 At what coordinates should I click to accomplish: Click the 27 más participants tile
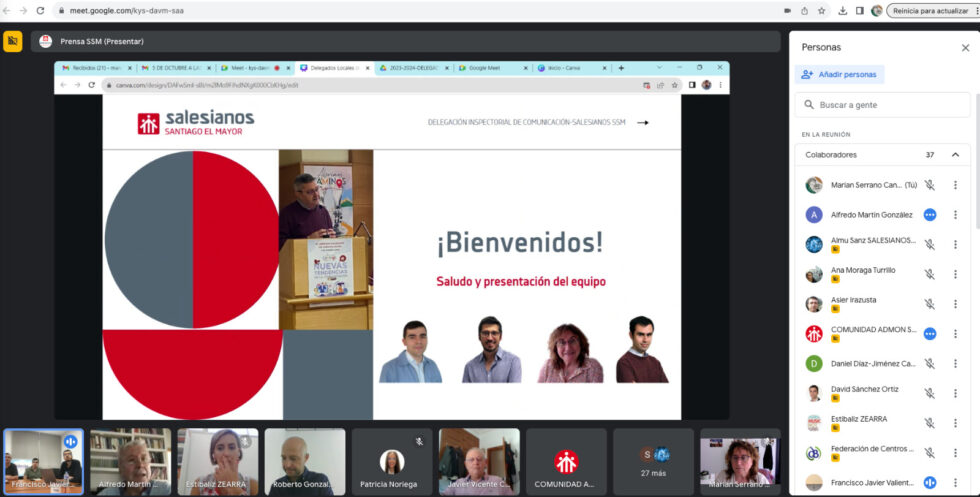point(654,461)
